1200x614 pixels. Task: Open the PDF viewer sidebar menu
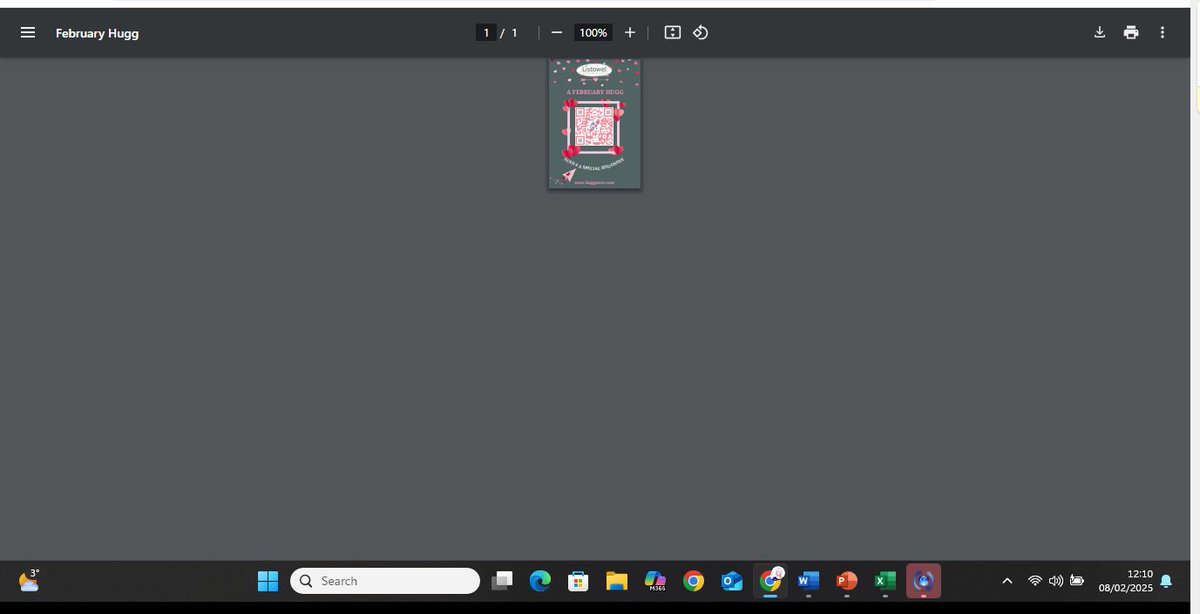coord(28,33)
